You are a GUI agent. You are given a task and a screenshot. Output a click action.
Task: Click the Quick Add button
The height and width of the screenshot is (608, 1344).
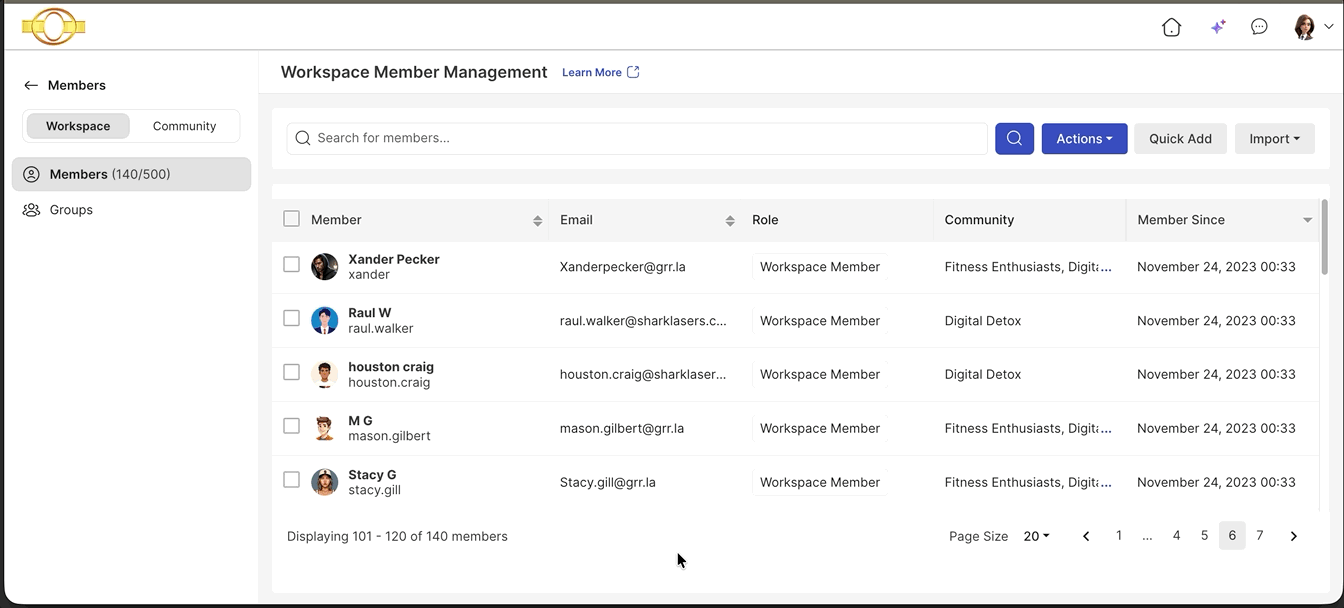click(x=1180, y=138)
